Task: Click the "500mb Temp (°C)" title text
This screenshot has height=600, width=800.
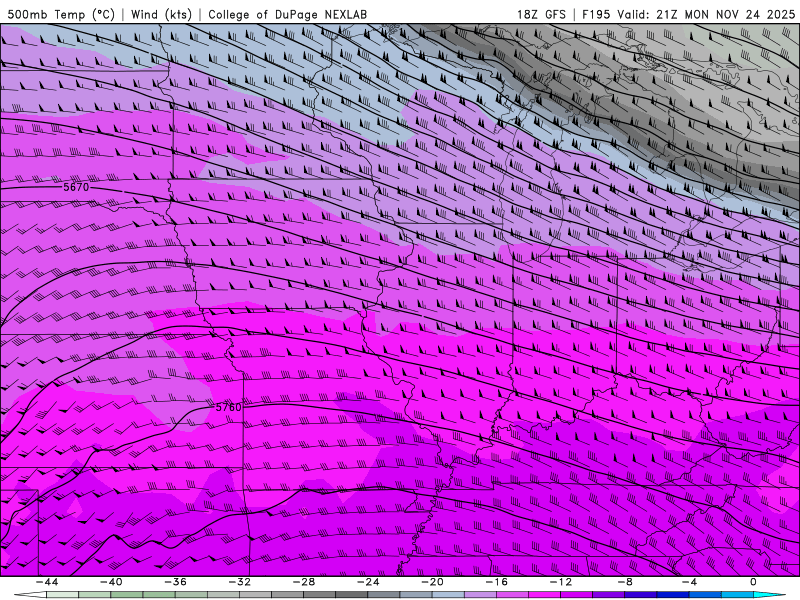Action: (x=61, y=14)
